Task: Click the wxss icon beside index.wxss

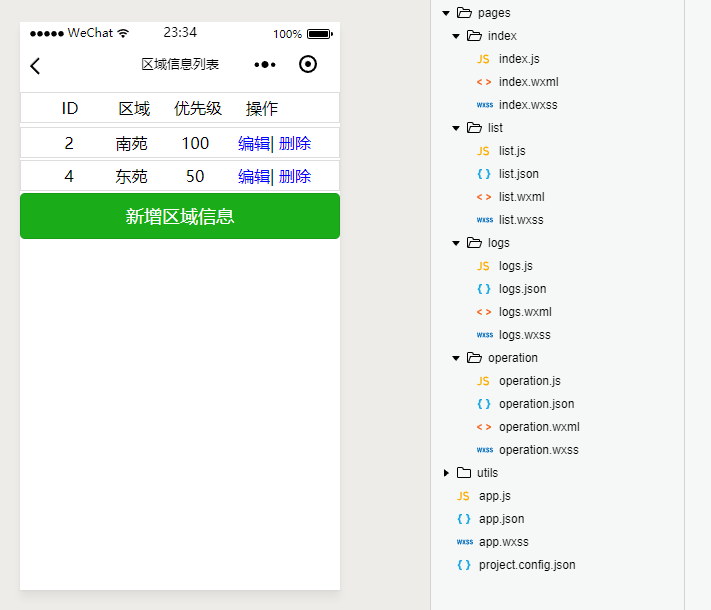Action: click(485, 105)
